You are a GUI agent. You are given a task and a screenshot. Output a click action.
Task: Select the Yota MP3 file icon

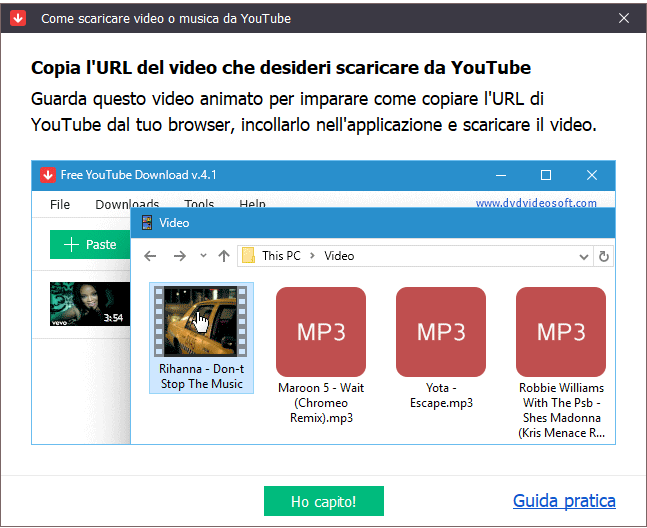441,332
